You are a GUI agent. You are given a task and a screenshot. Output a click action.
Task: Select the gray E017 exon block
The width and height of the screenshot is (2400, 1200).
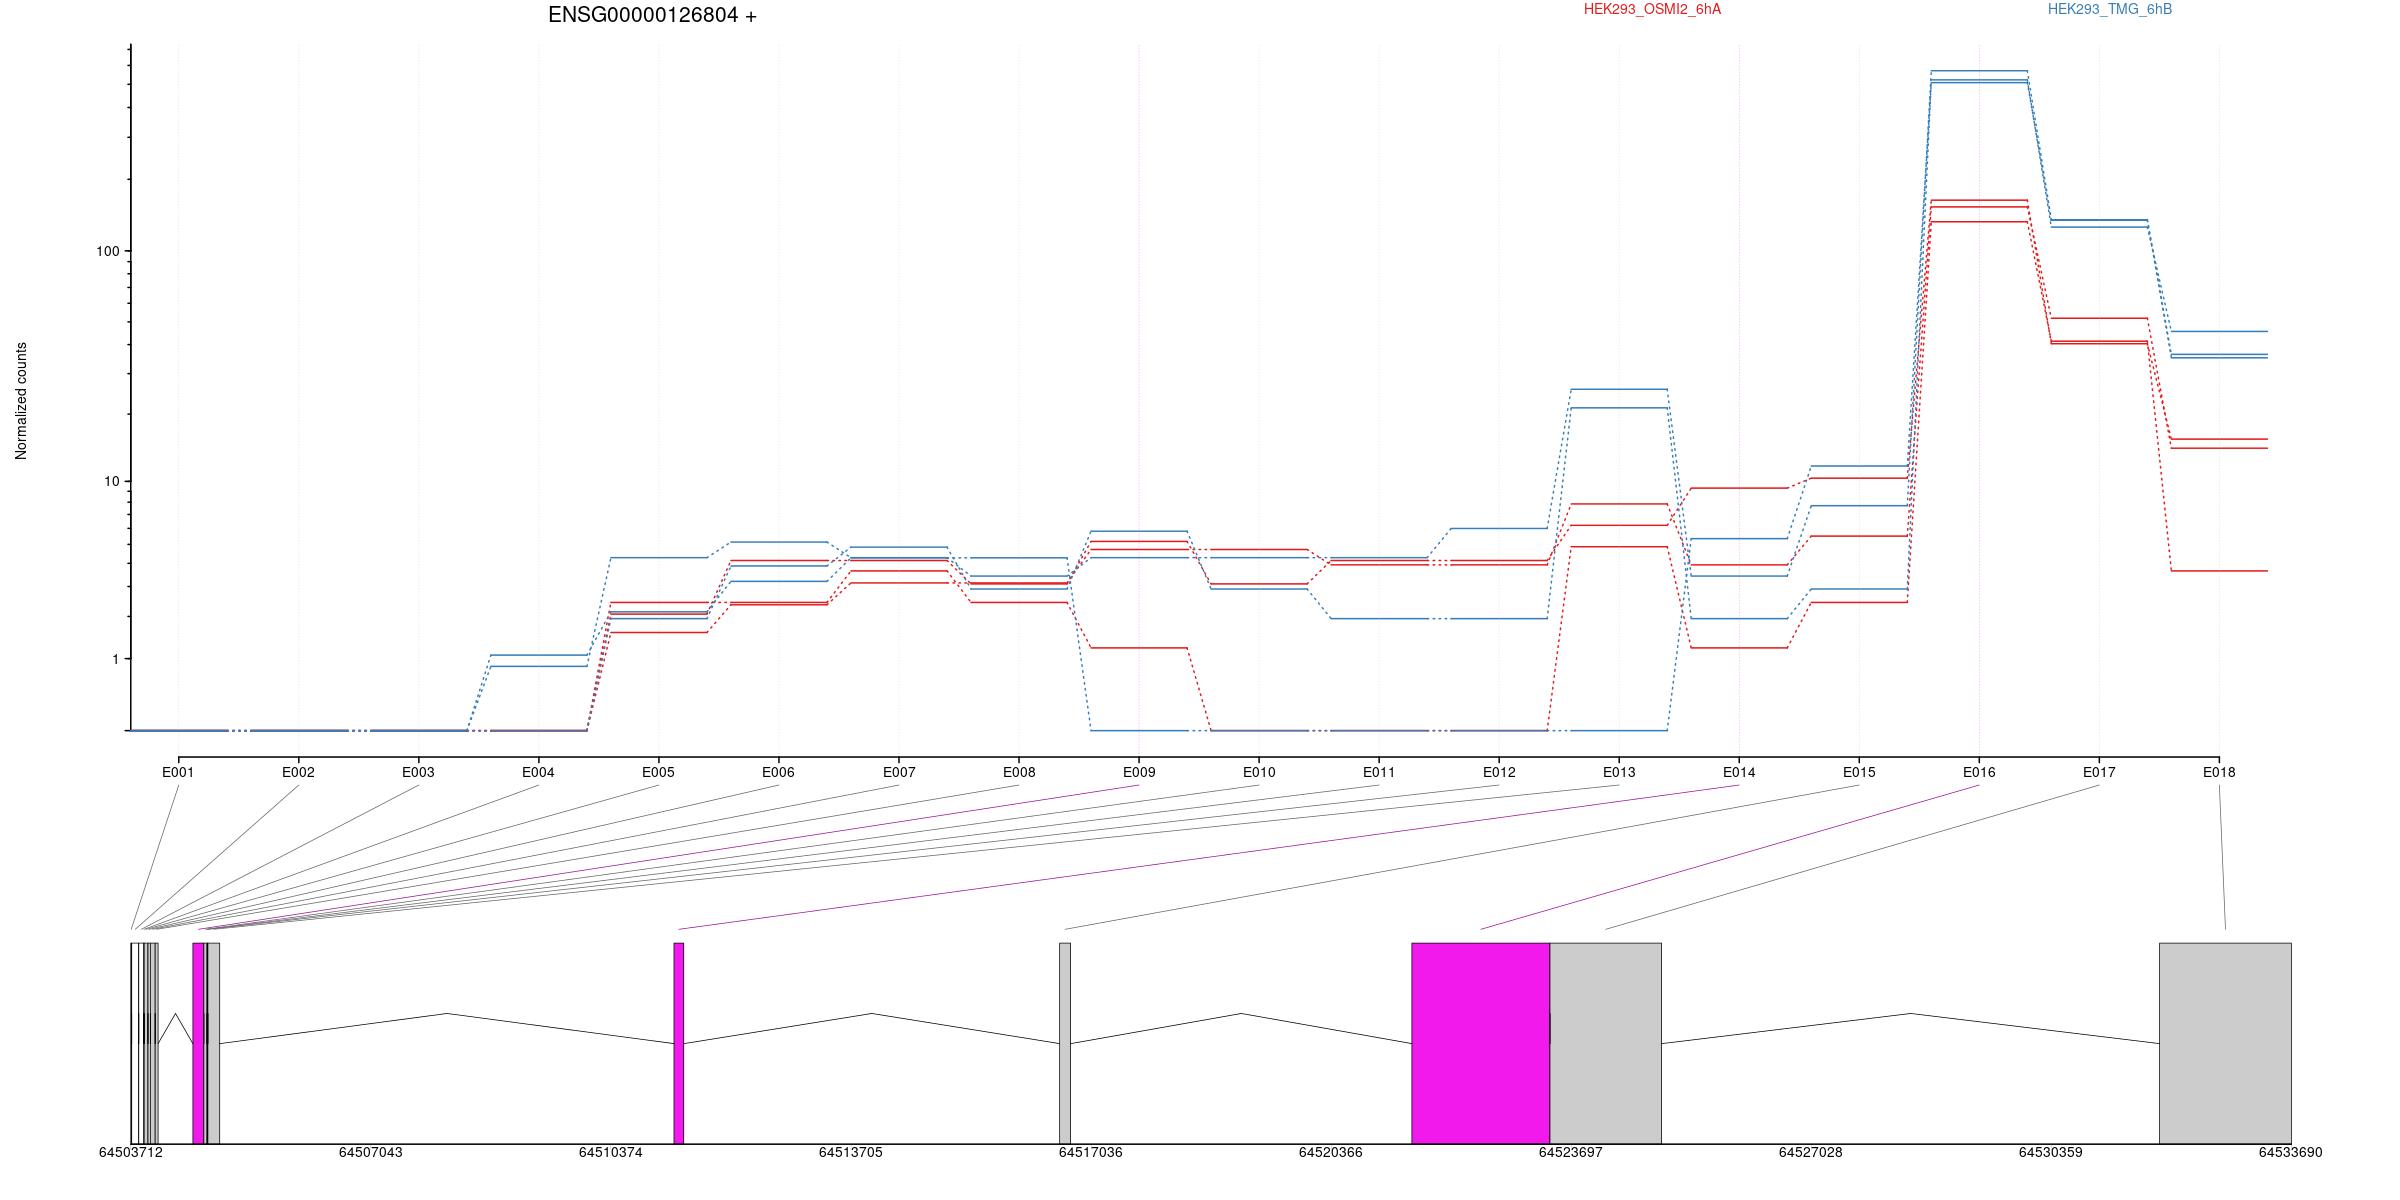coord(1606,1043)
